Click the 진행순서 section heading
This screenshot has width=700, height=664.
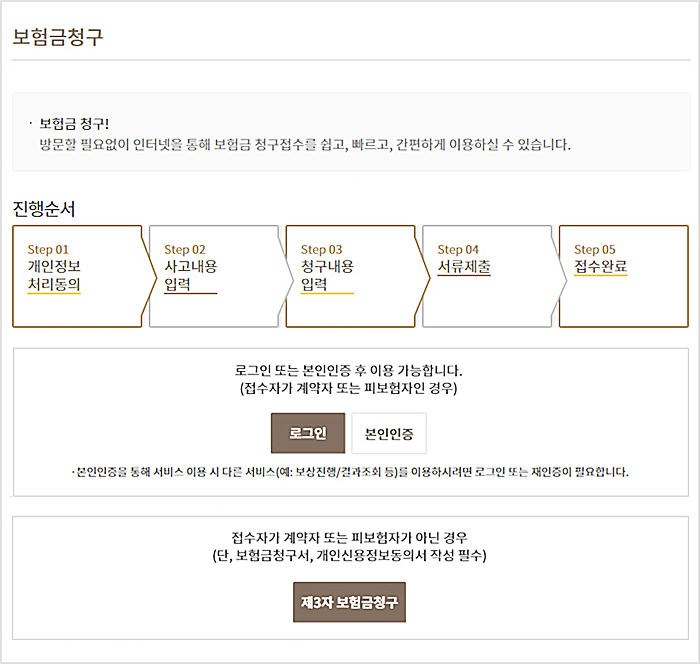[44, 209]
